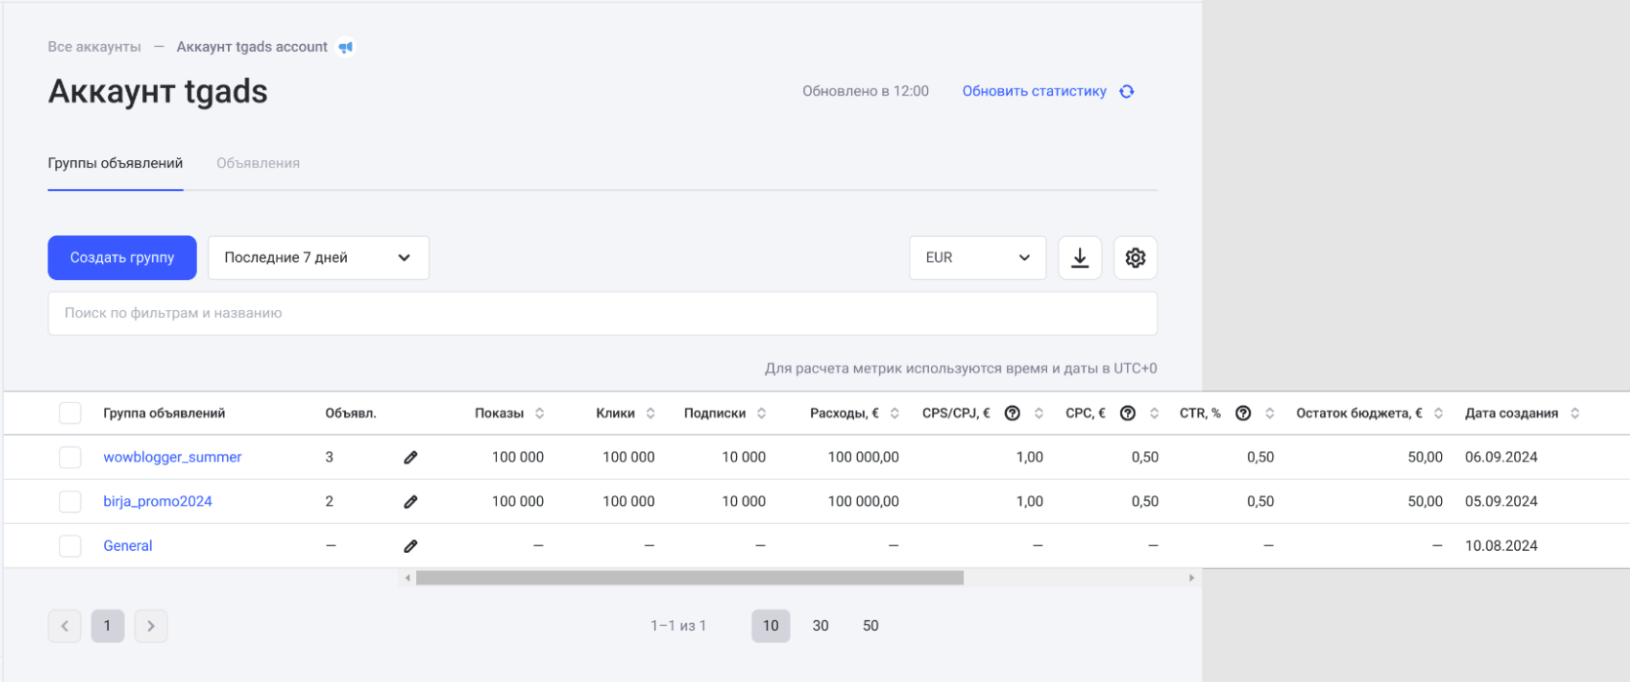Click pencil icon for birja_promo2024 row
The height and width of the screenshot is (682, 1630).
[x=410, y=501]
